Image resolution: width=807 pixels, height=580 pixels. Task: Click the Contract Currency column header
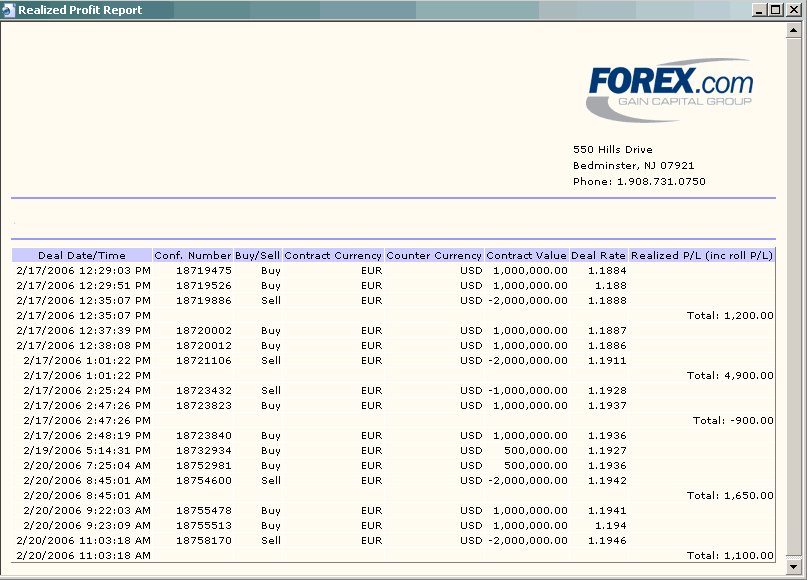[333, 255]
